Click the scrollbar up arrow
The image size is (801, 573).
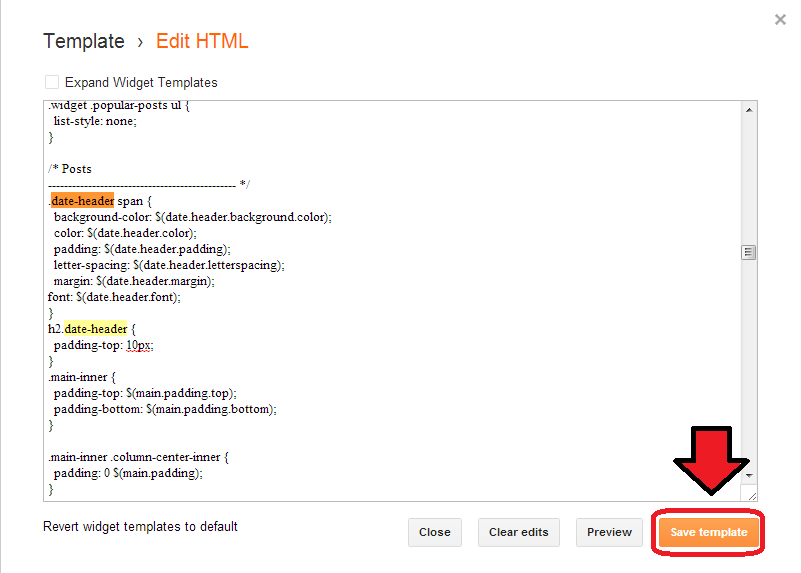[x=749, y=110]
